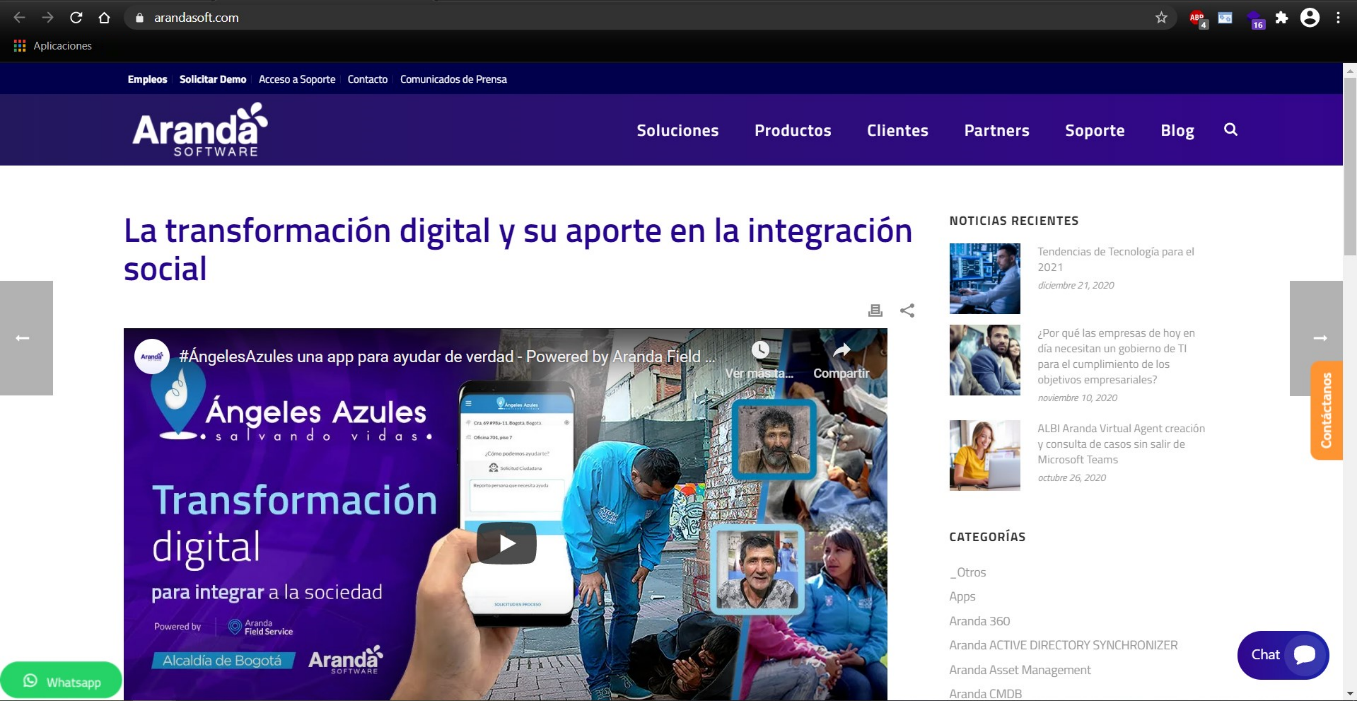This screenshot has height=701, width=1357.
Task: Play the Ángeles Azules video
Action: pyautogui.click(x=506, y=543)
